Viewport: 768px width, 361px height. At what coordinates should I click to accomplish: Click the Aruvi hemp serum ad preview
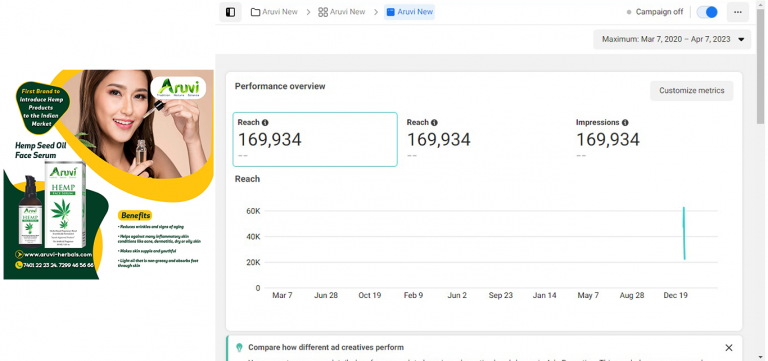108,174
